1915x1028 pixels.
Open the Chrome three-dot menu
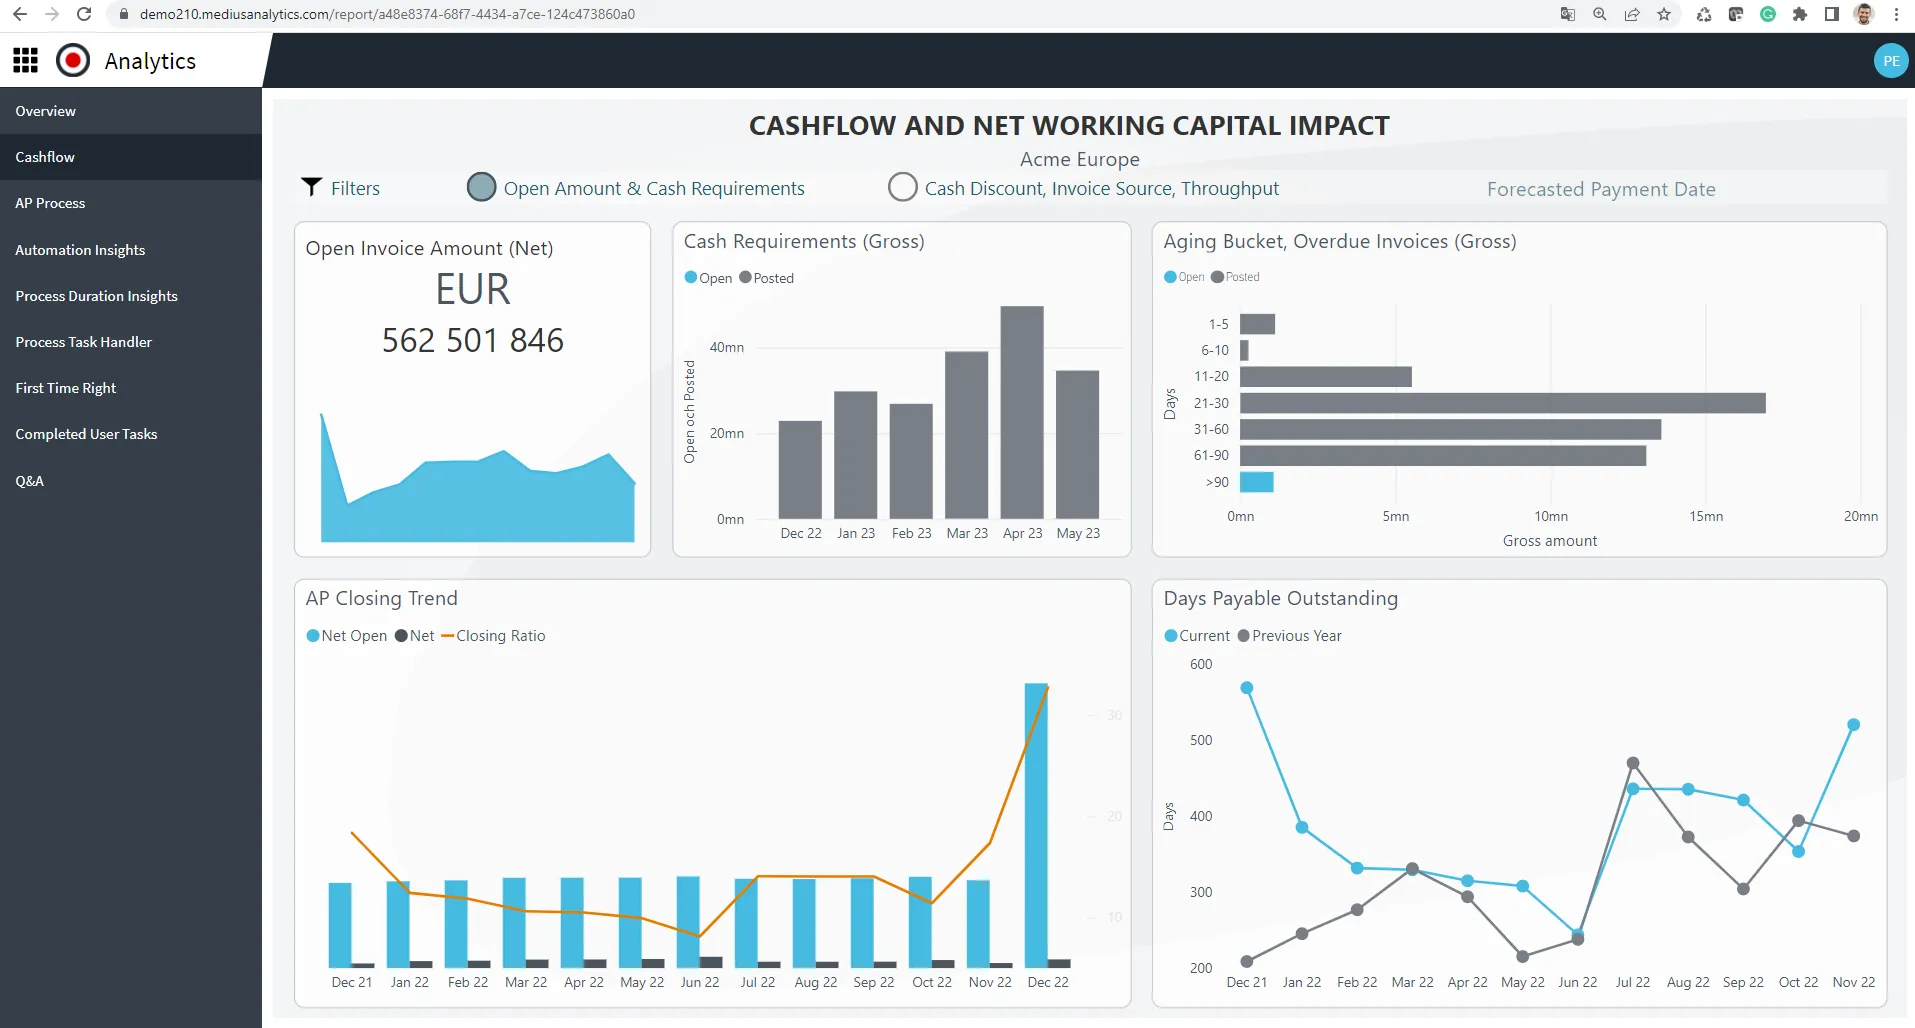click(x=1896, y=14)
